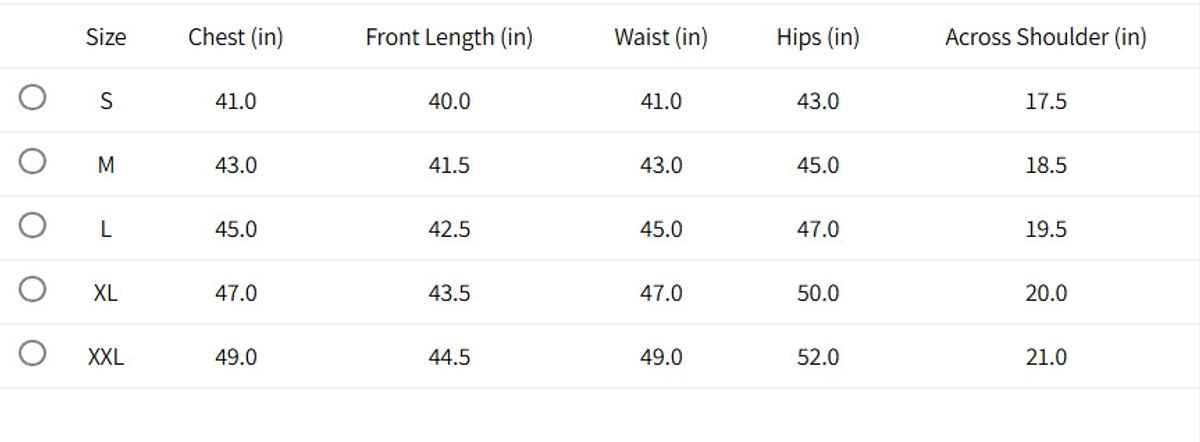Click the 19.5 across shoulder cell
The width and height of the screenshot is (1200, 442).
tap(1046, 230)
